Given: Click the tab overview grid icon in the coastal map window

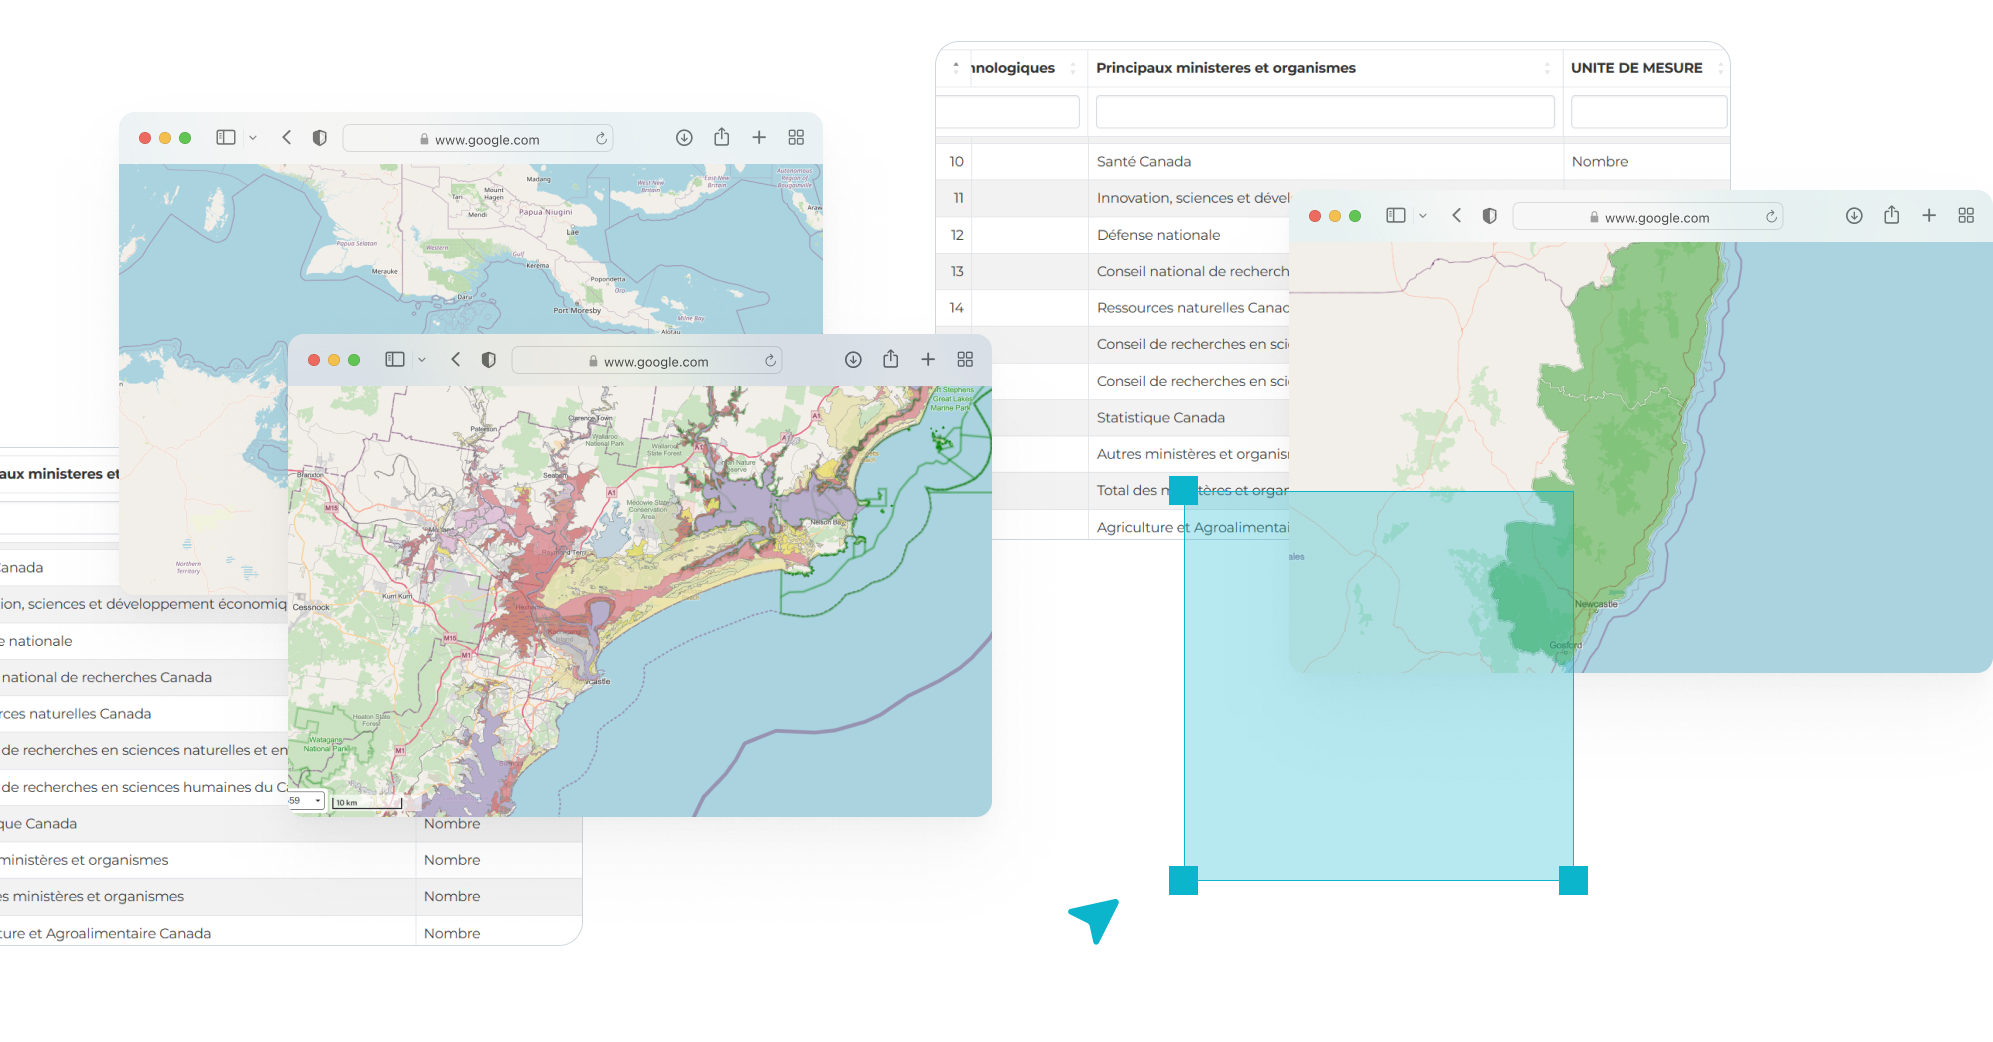Looking at the screenshot, I should click(x=965, y=359).
